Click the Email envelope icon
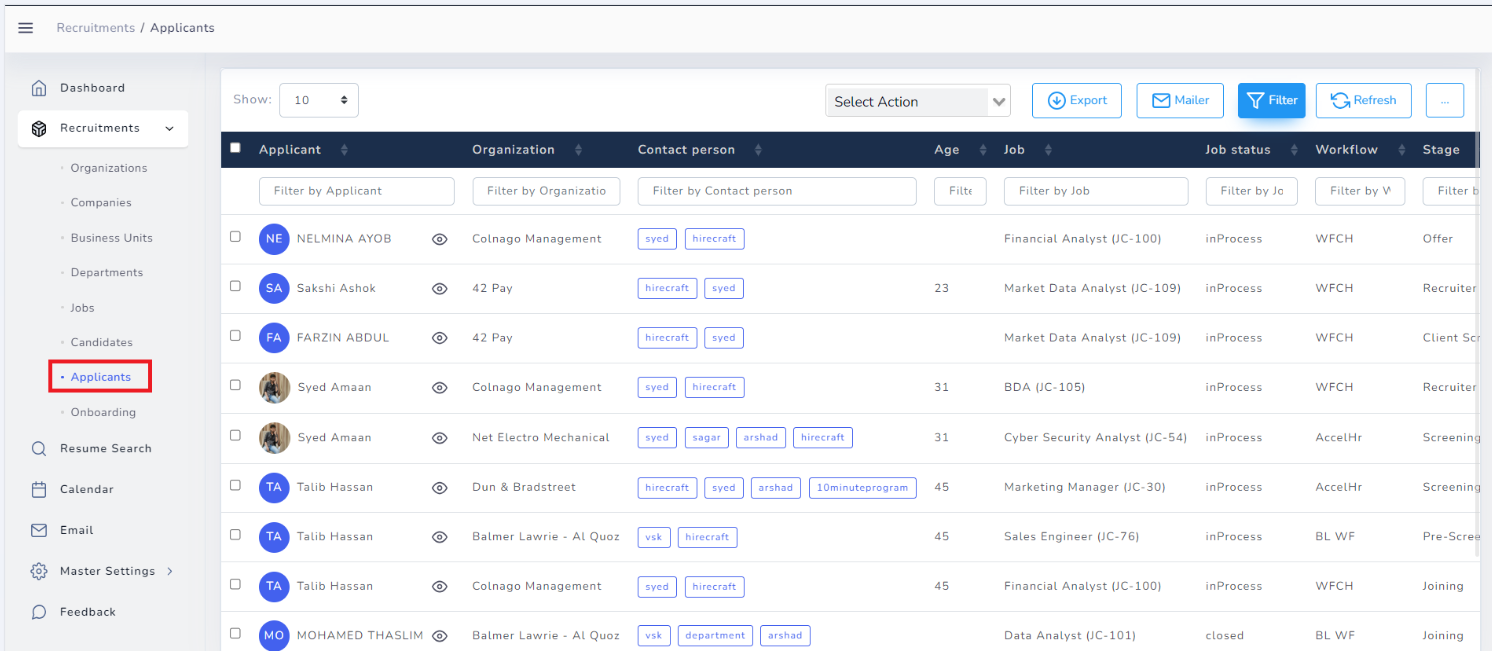Viewport: 1492px width, 651px height. (x=39, y=531)
